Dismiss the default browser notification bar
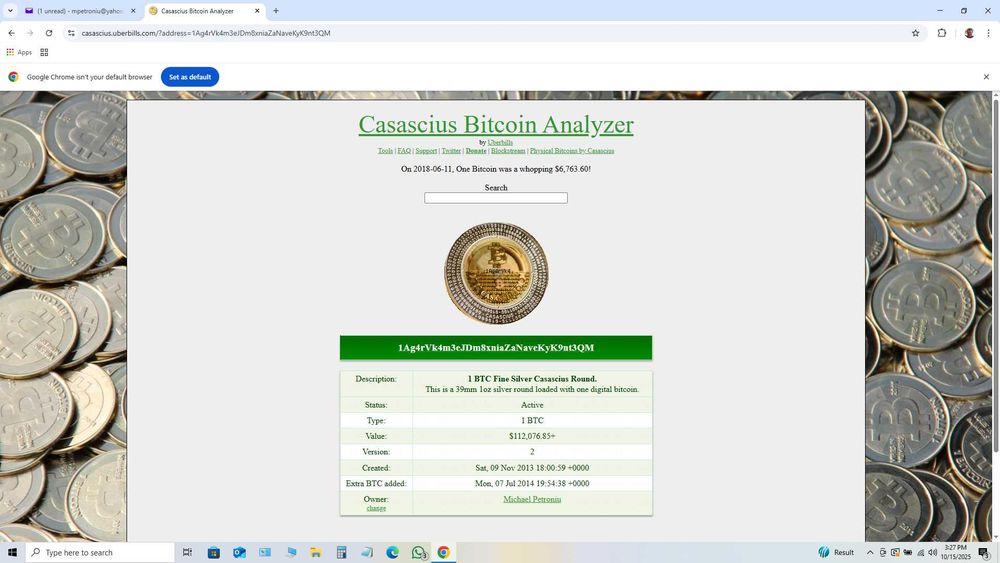This screenshot has height=563, width=1000. pyautogui.click(x=986, y=77)
